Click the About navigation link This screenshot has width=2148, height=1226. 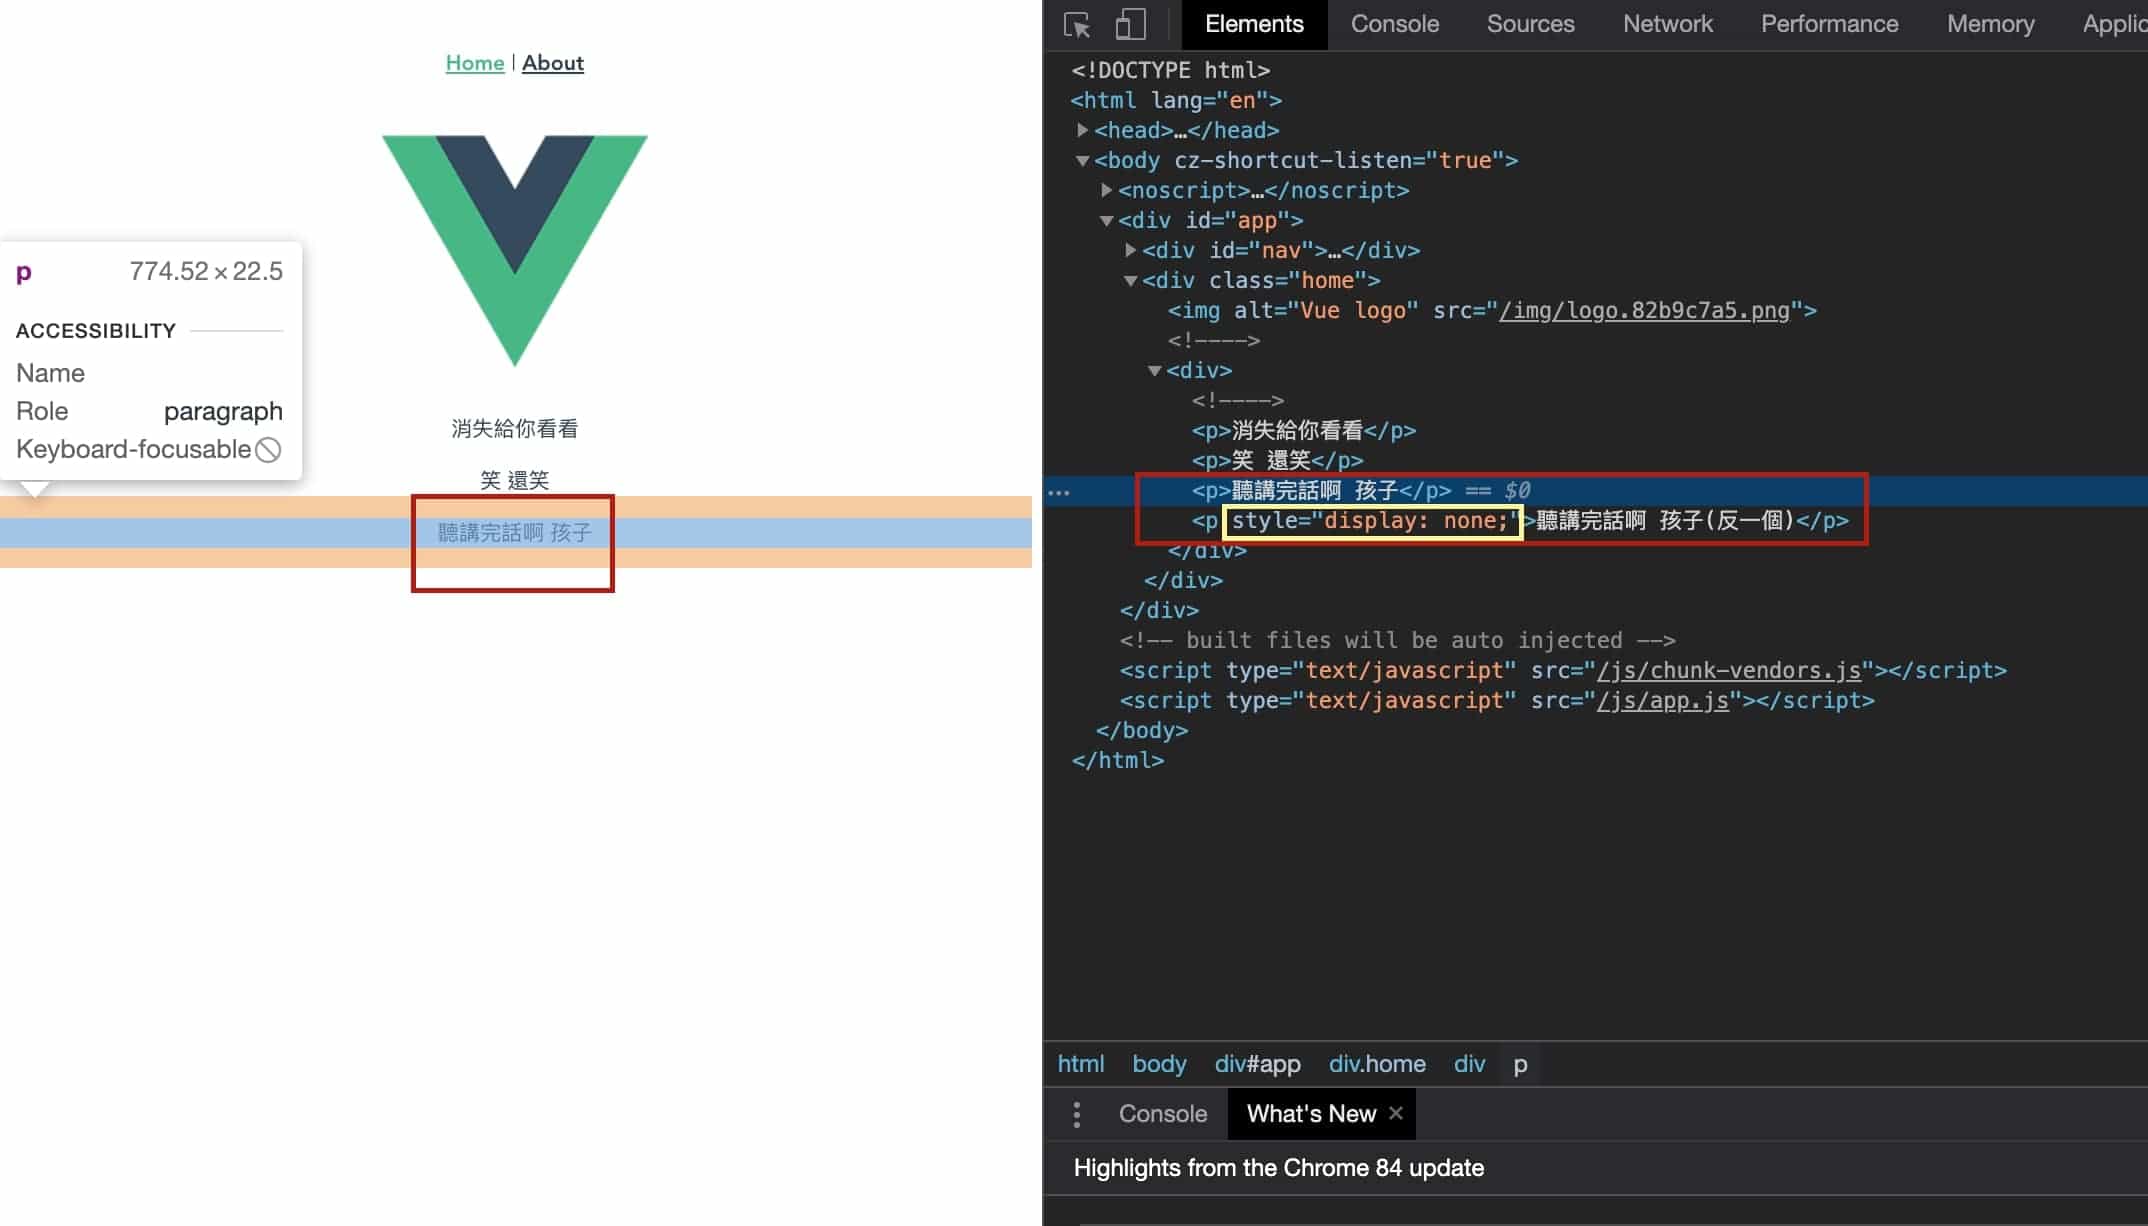point(552,63)
